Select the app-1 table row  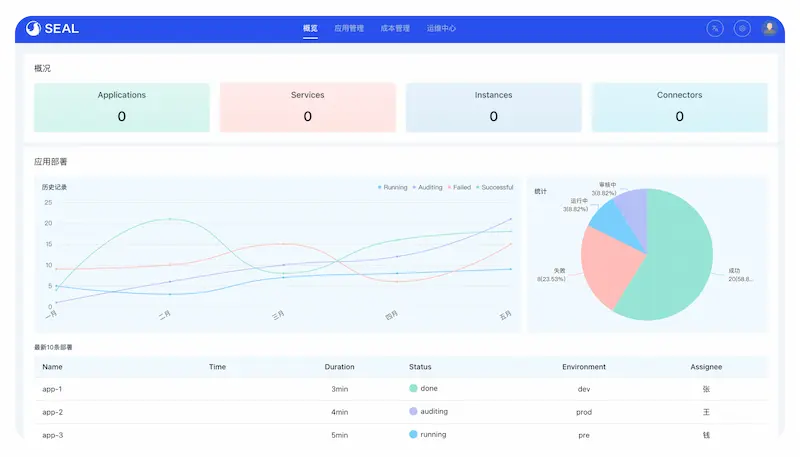pyautogui.click(x=401, y=389)
